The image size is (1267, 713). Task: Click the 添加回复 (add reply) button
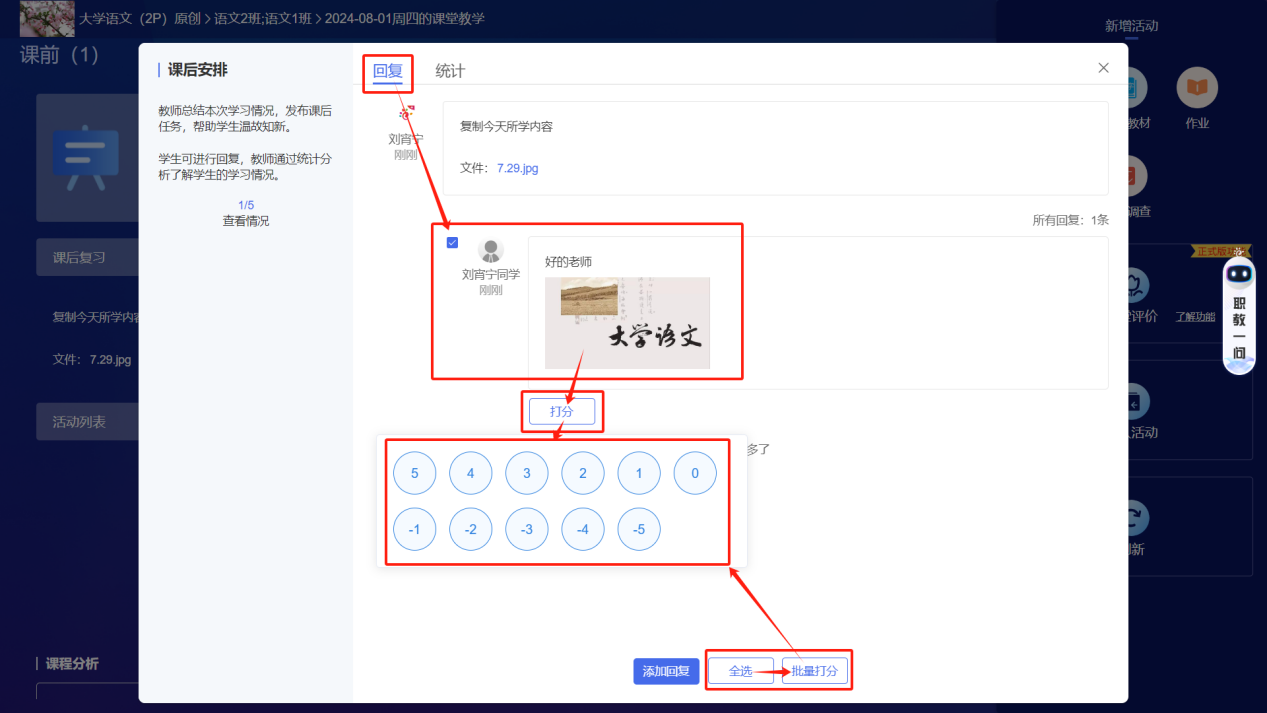tap(666, 670)
